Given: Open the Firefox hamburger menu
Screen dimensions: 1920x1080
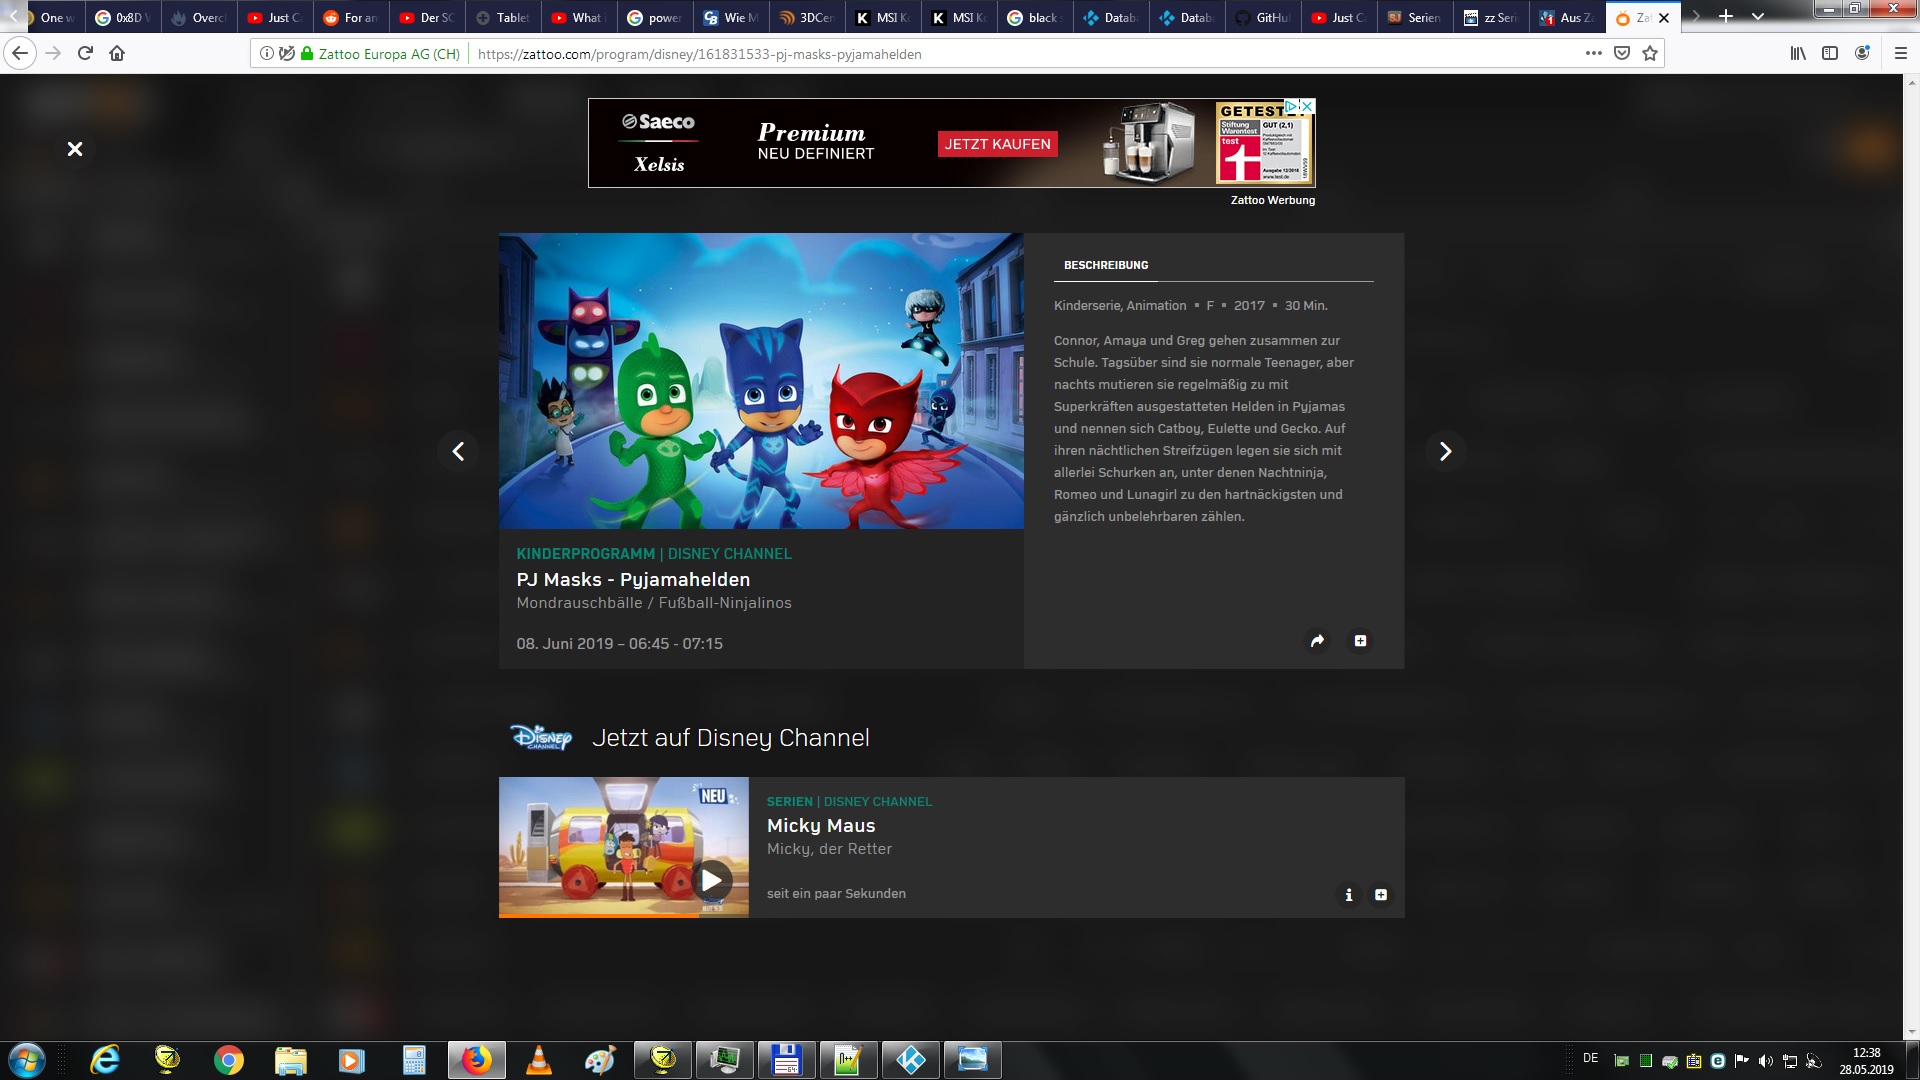Looking at the screenshot, I should click(x=1901, y=54).
